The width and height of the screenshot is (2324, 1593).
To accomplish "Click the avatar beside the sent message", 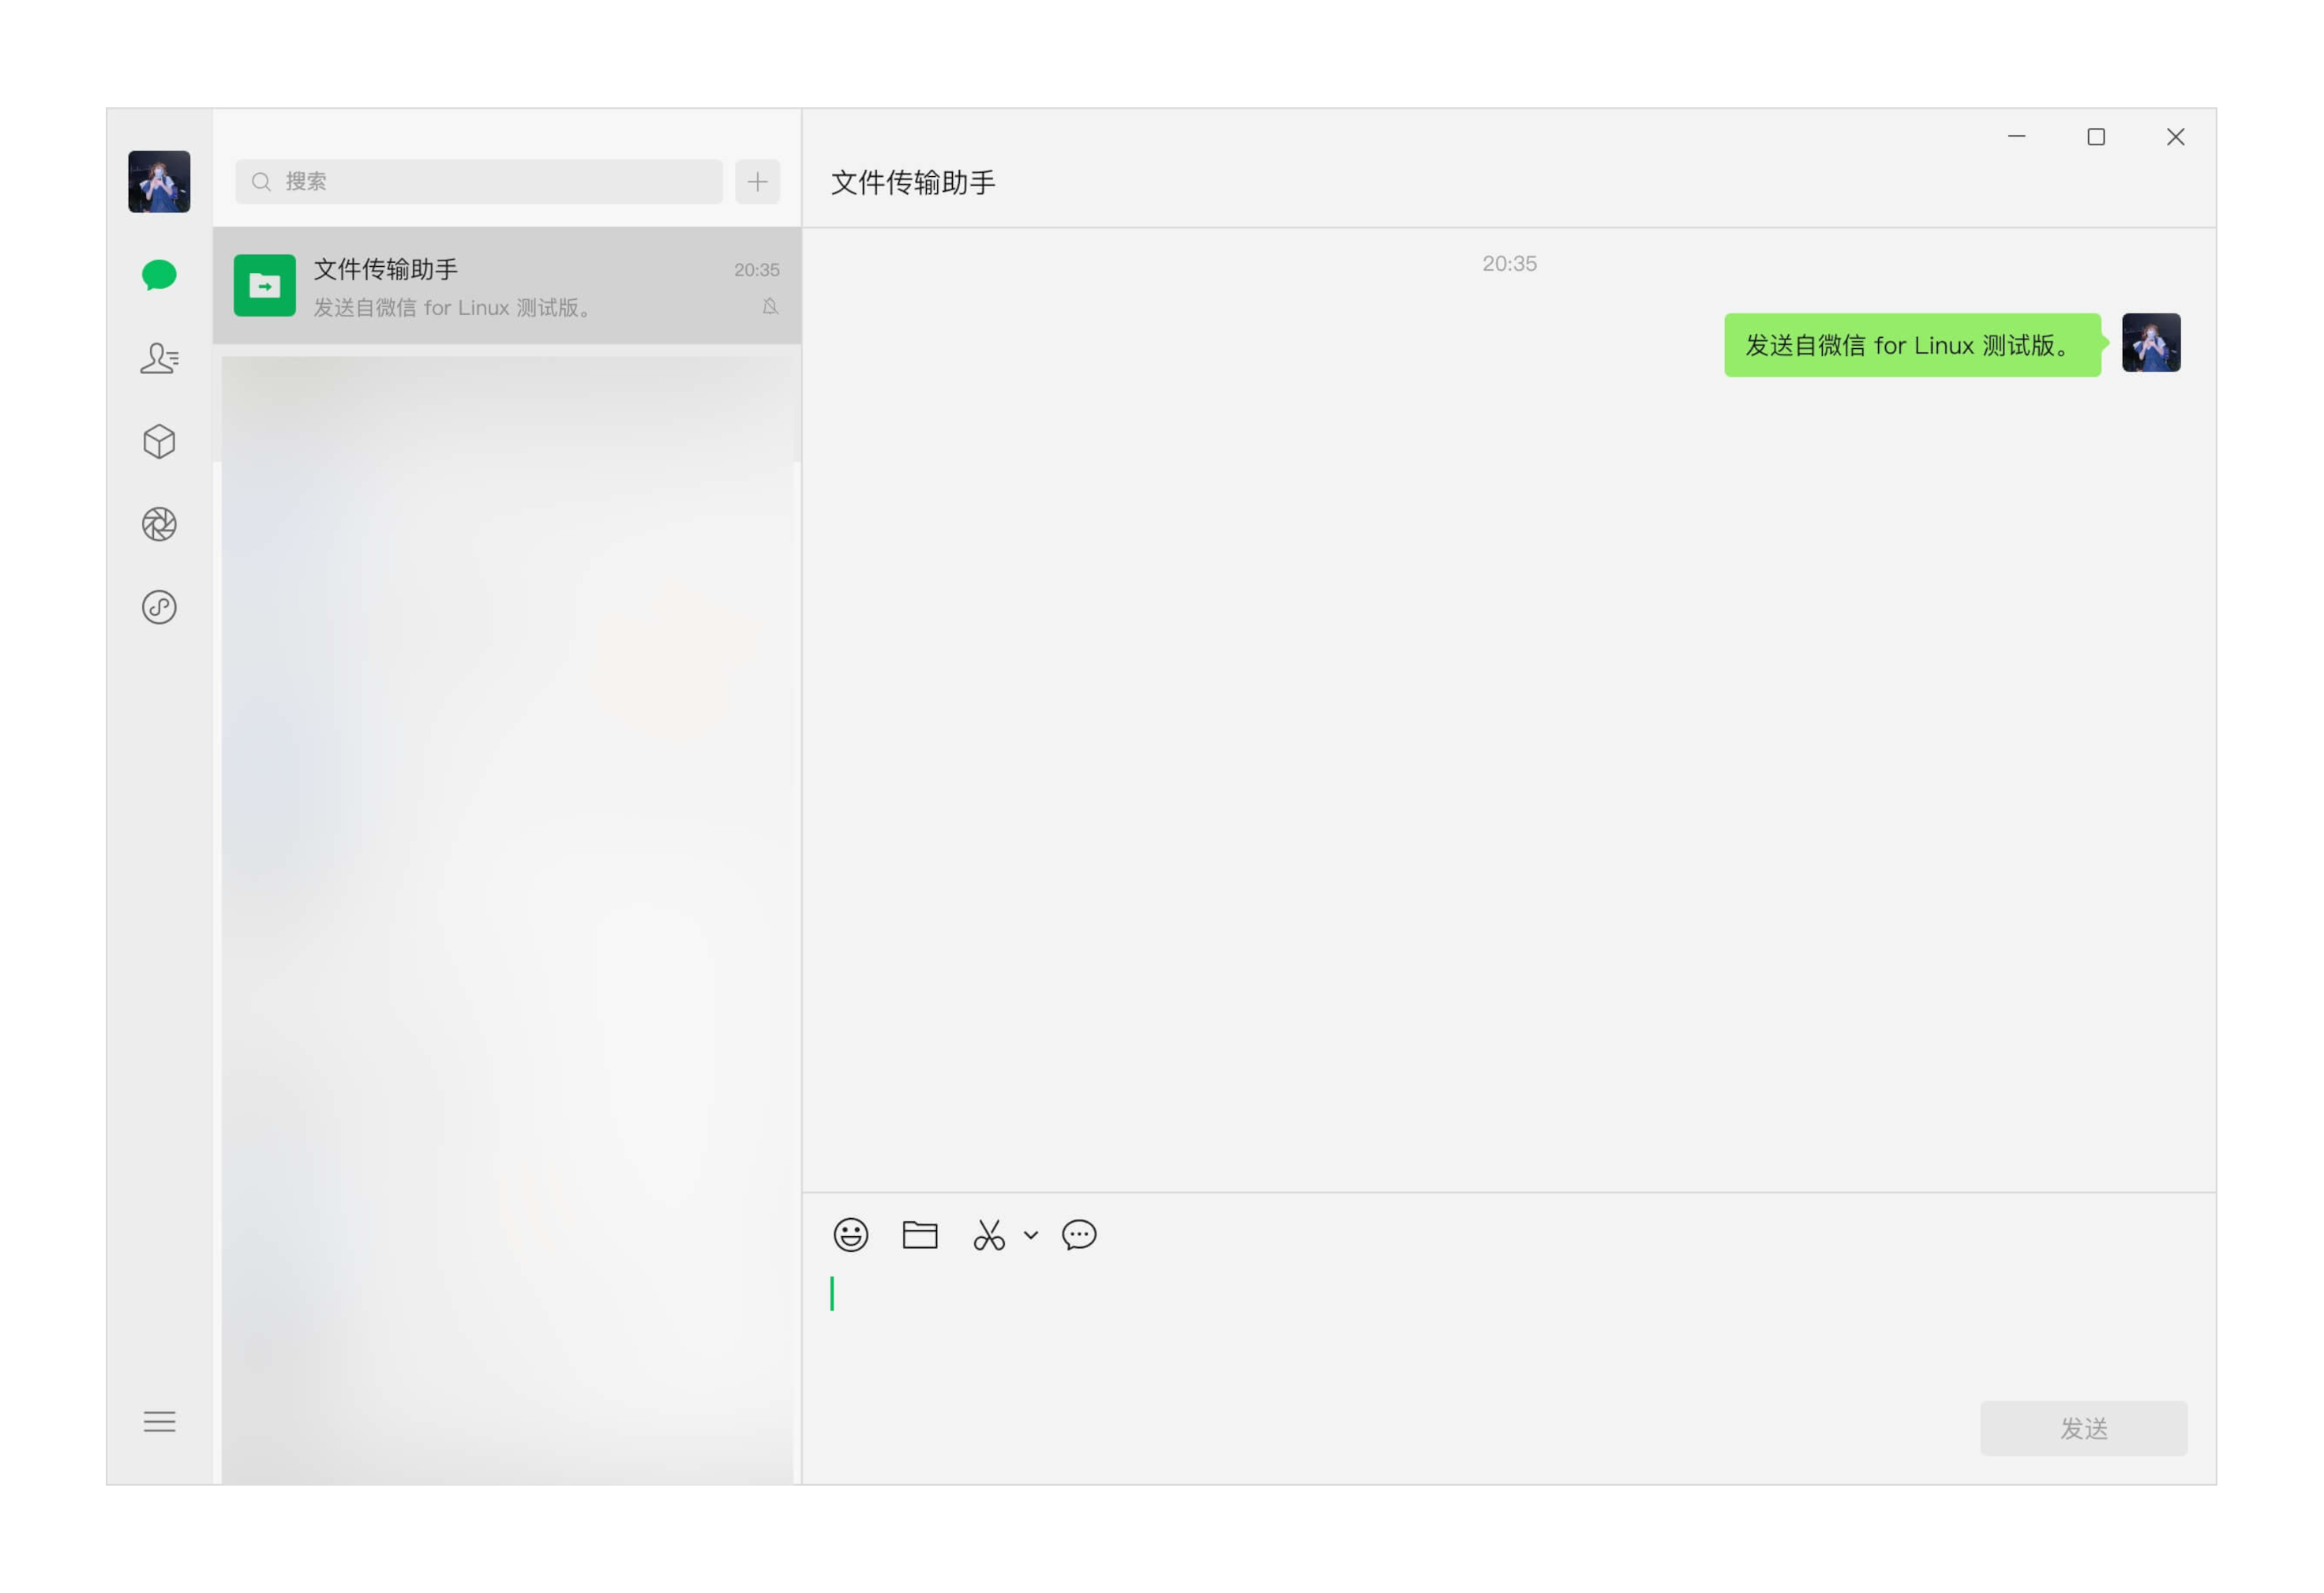I will point(2151,343).
